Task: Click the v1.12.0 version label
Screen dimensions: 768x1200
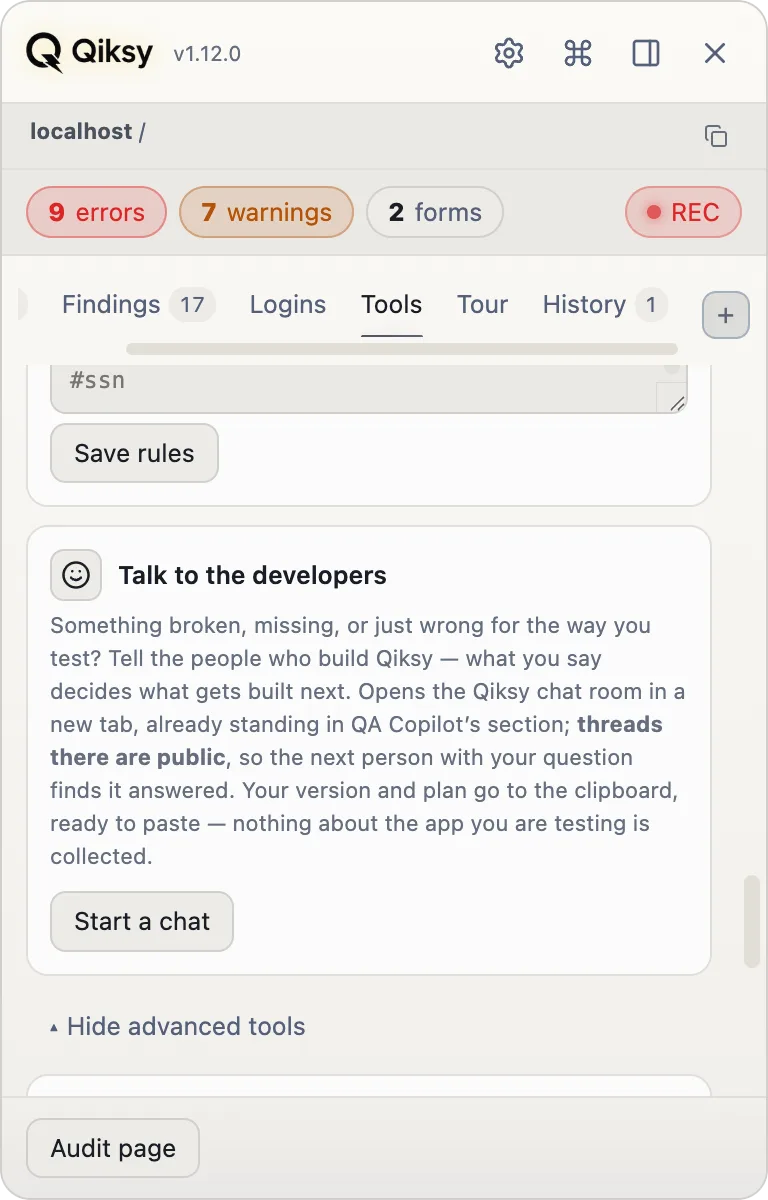Action: tap(207, 53)
